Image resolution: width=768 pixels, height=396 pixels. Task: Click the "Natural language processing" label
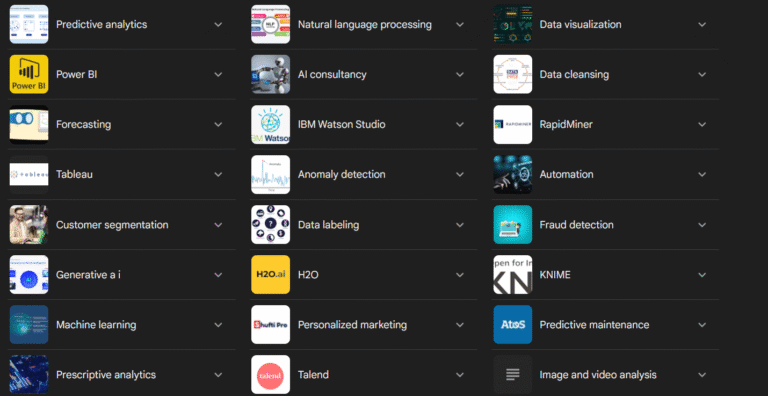coord(365,25)
